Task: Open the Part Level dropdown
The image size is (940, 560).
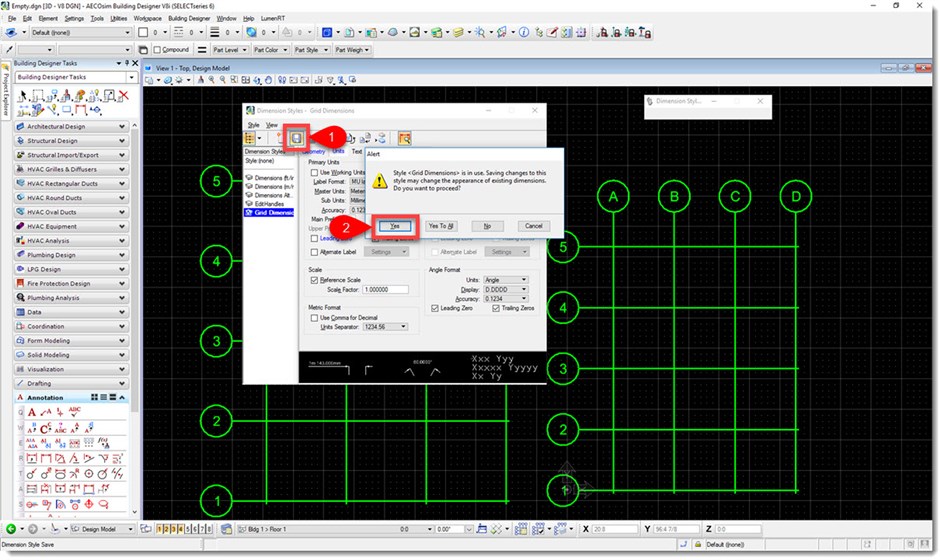Action: pos(230,50)
